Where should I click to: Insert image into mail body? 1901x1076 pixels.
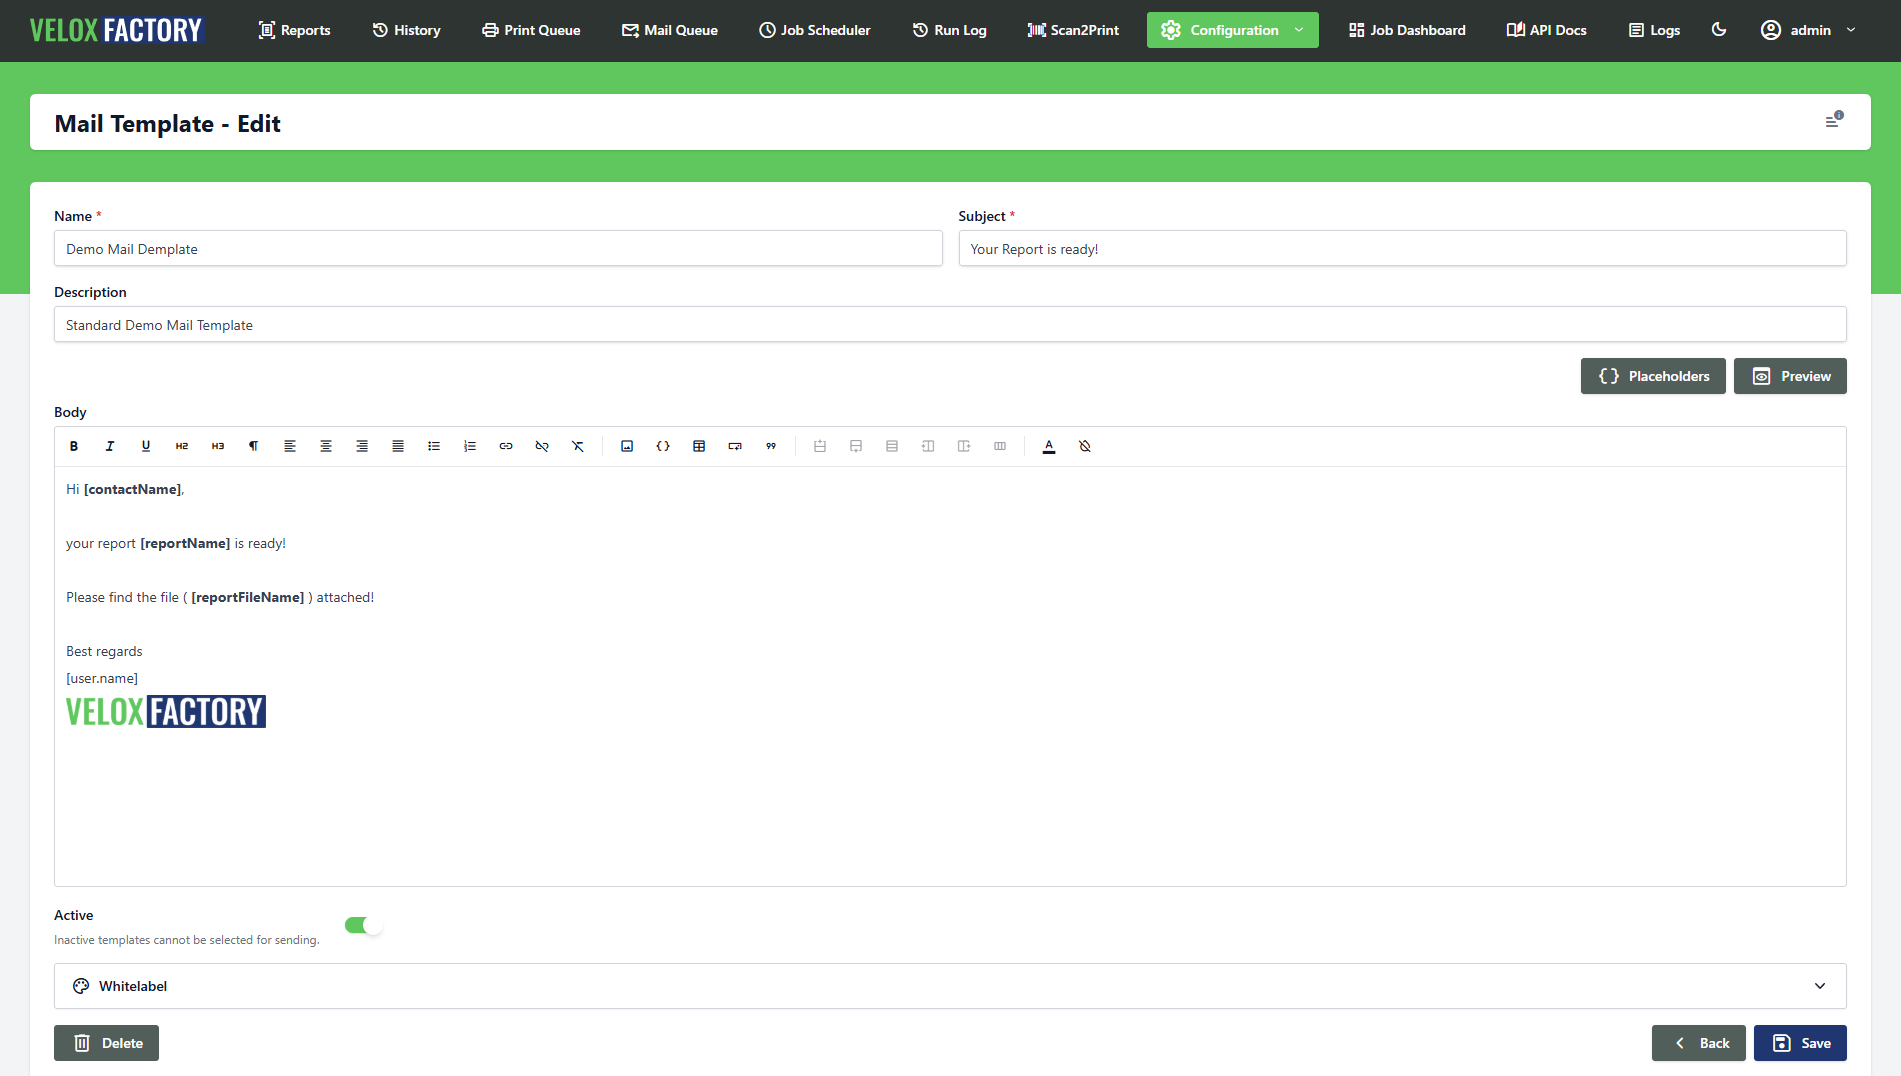(627, 446)
